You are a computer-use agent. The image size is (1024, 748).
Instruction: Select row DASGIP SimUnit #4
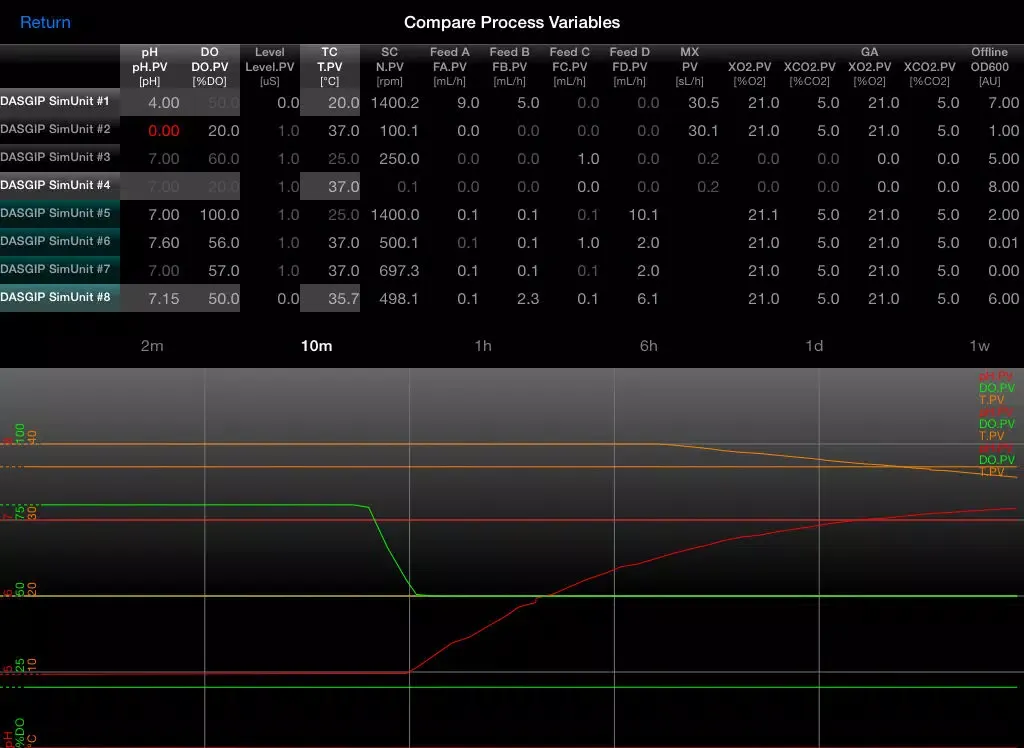click(60, 186)
